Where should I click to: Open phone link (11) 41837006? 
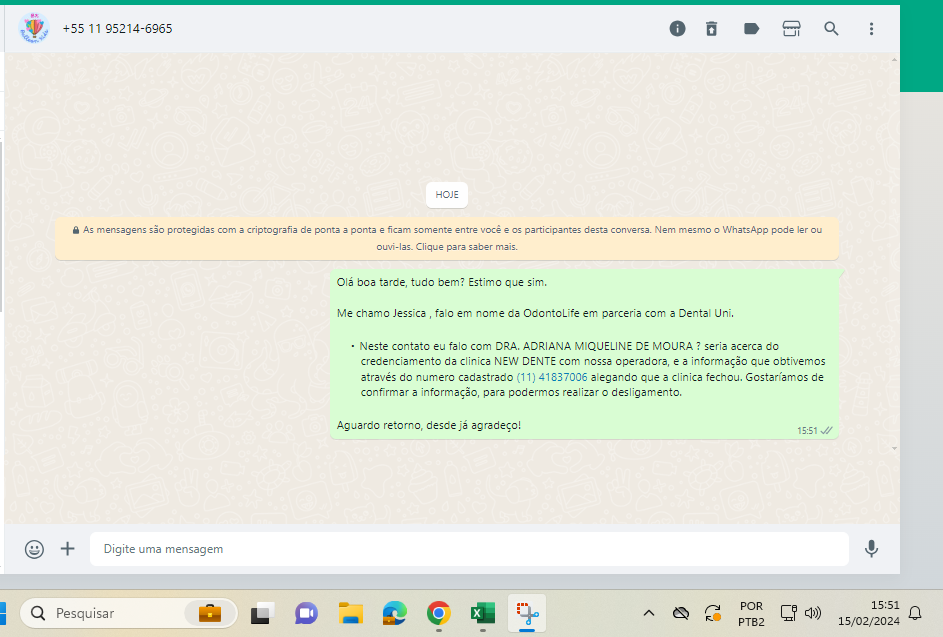point(551,377)
